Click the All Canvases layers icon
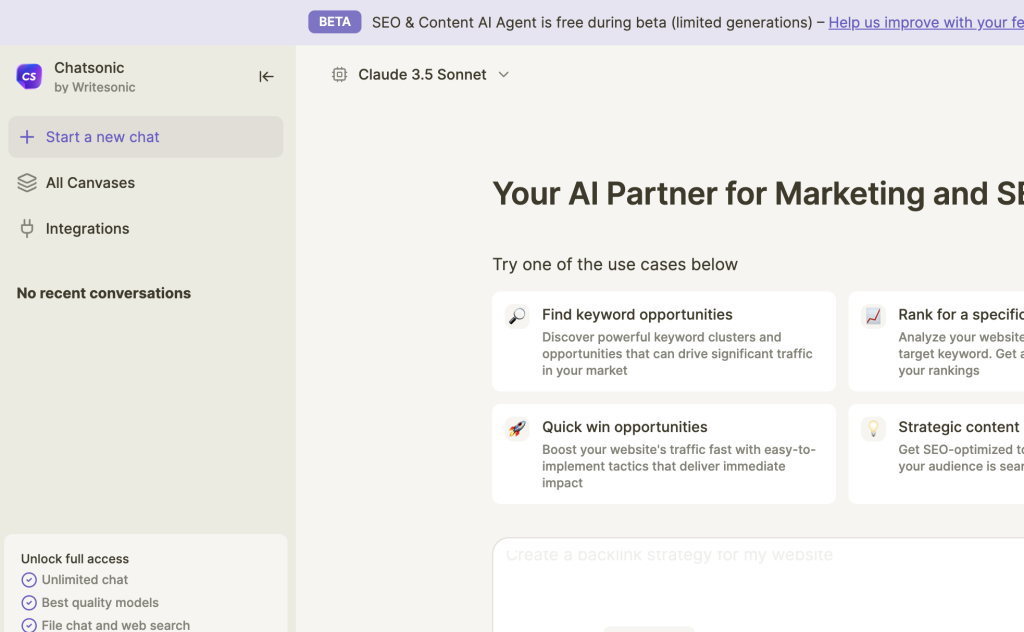Image resolution: width=1024 pixels, height=632 pixels. pos(27,183)
